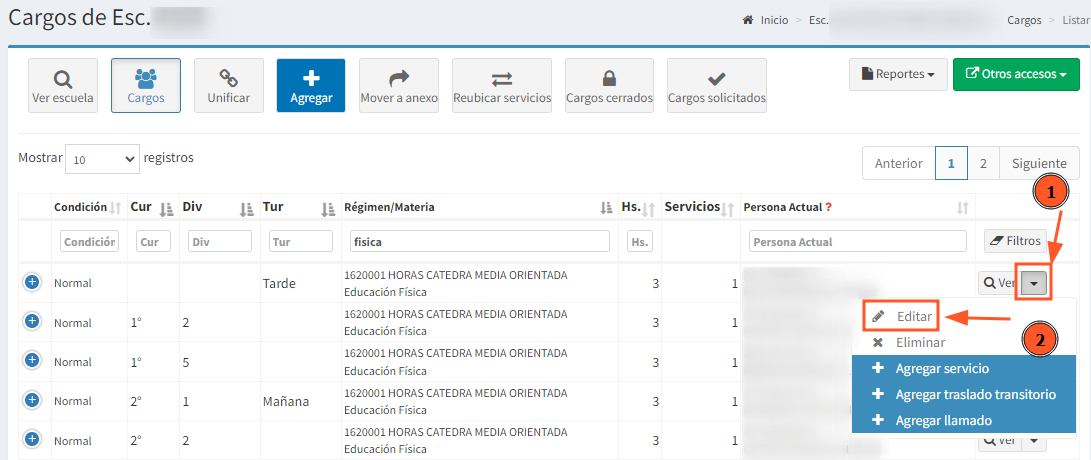
Task: Focus the Cur filter field
Action: tap(153, 241)
